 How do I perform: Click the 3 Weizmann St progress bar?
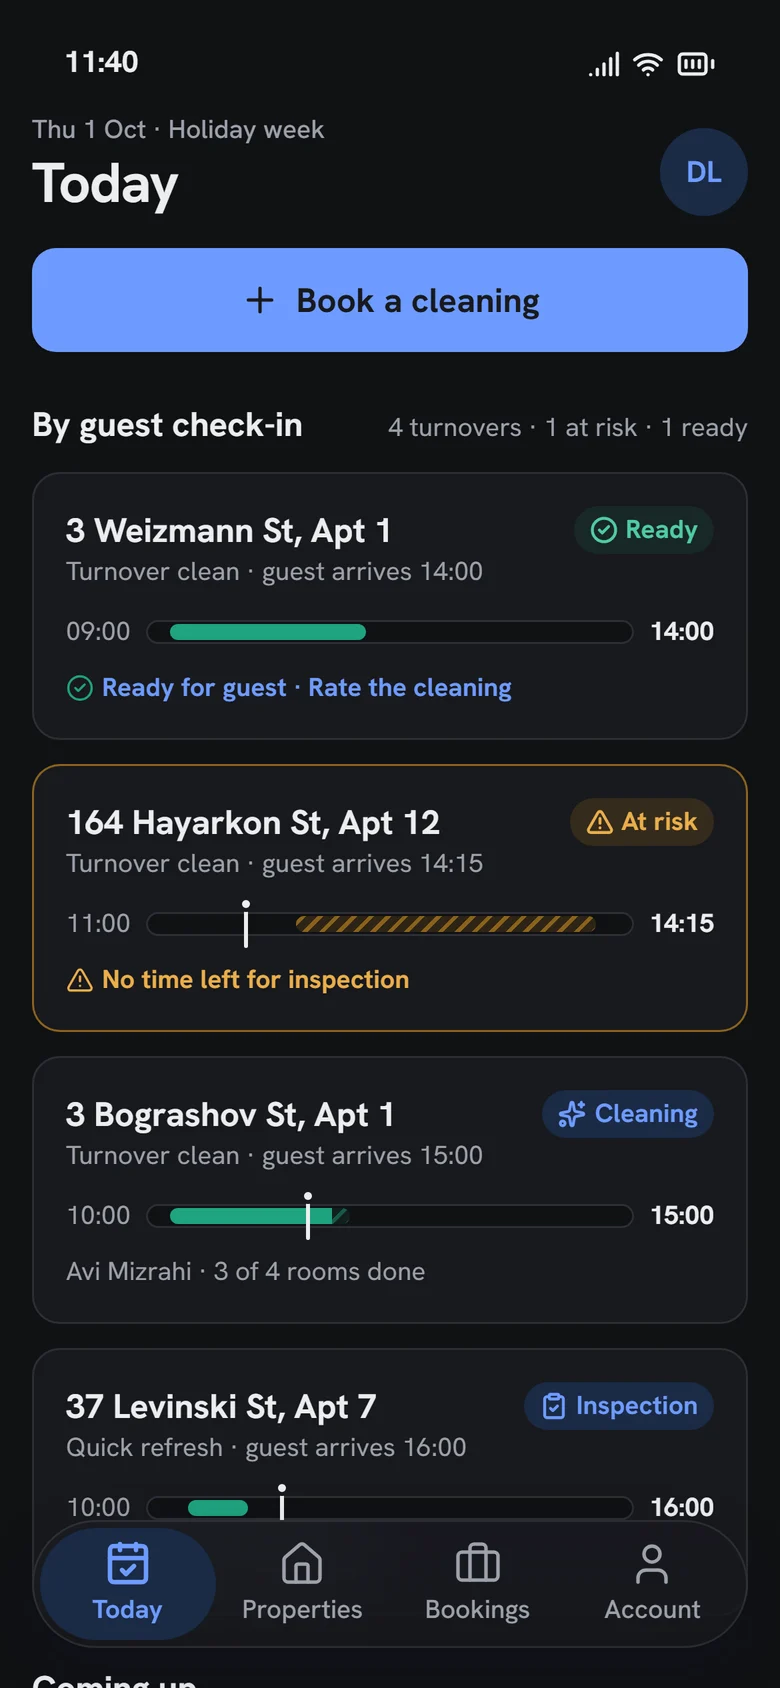click(390, 632)
